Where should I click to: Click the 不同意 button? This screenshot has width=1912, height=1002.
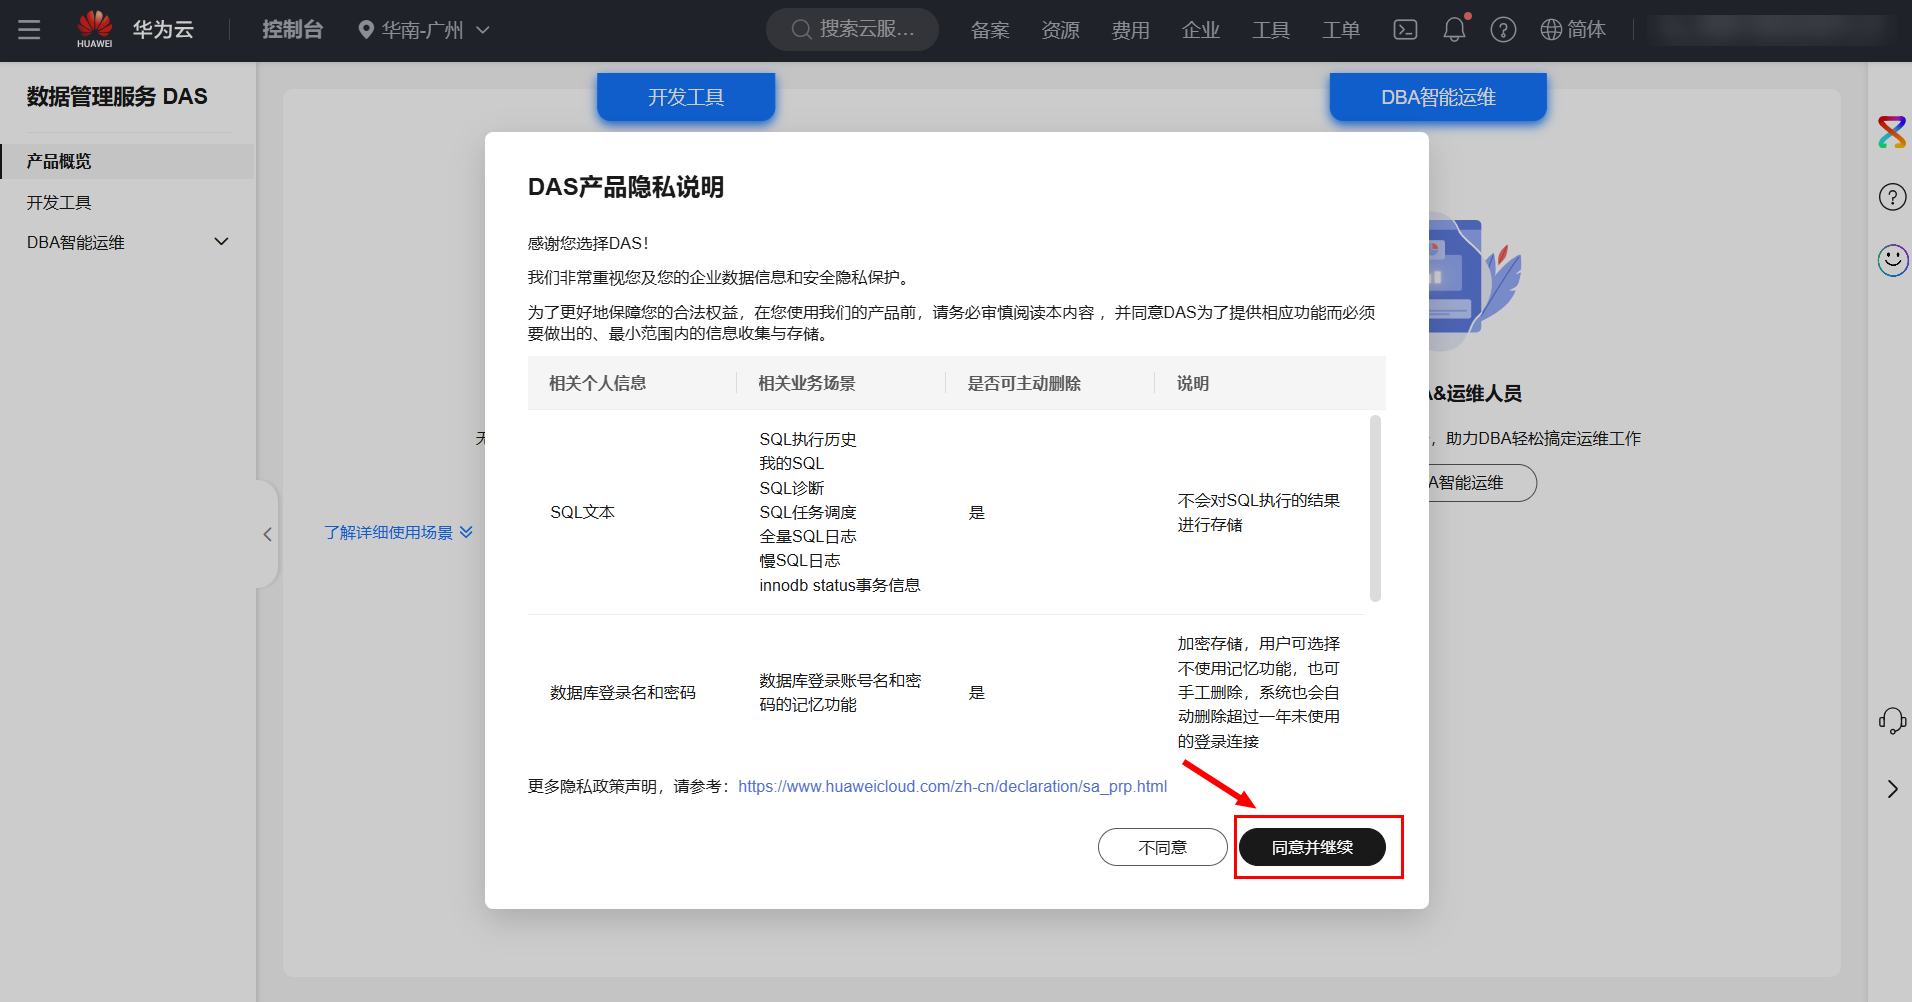click(1162, 847)
